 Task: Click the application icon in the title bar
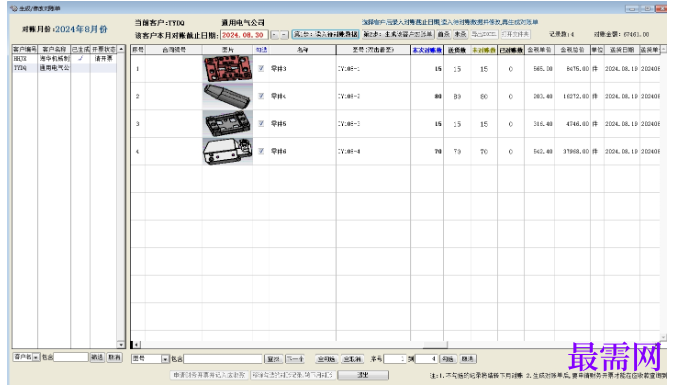point(14,8)
